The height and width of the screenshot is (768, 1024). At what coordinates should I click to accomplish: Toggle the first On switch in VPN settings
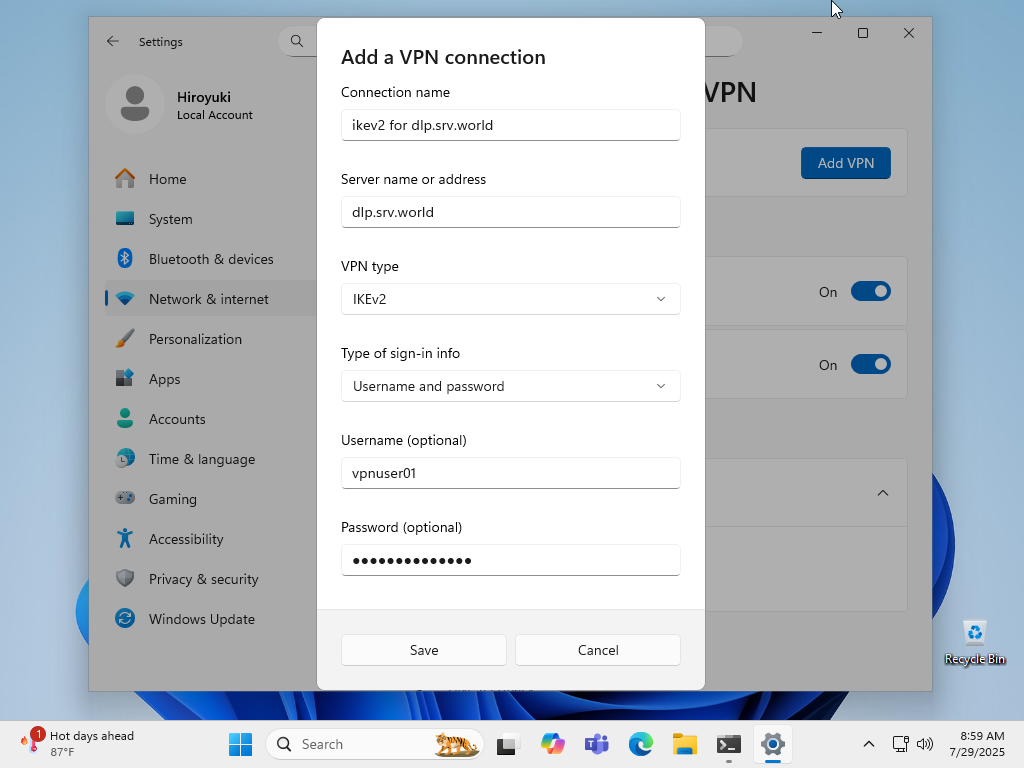[x=871, y=291]
